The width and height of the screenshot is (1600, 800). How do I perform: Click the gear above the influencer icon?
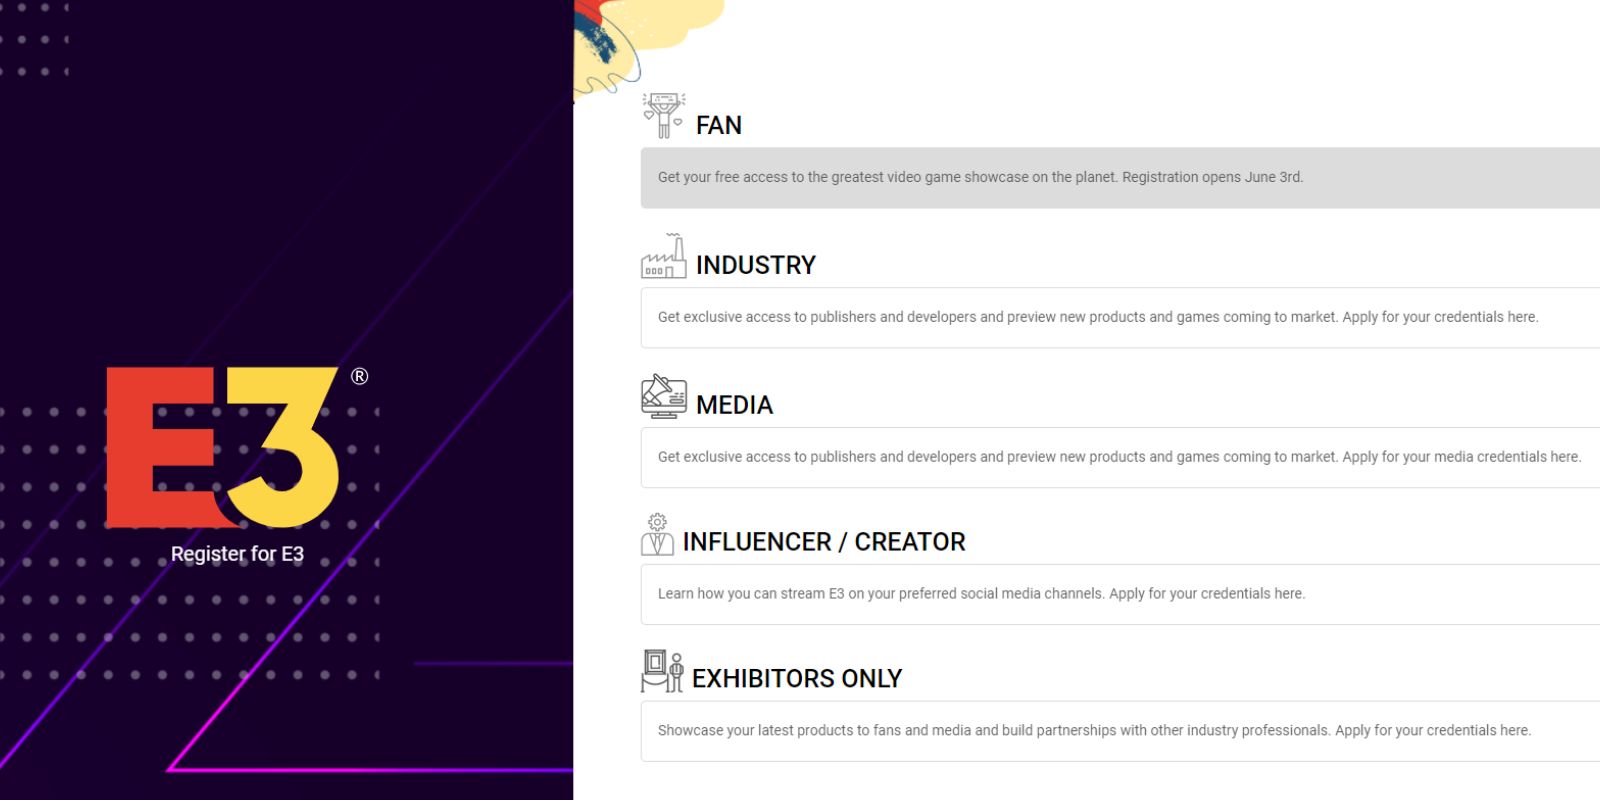point(657,521)
